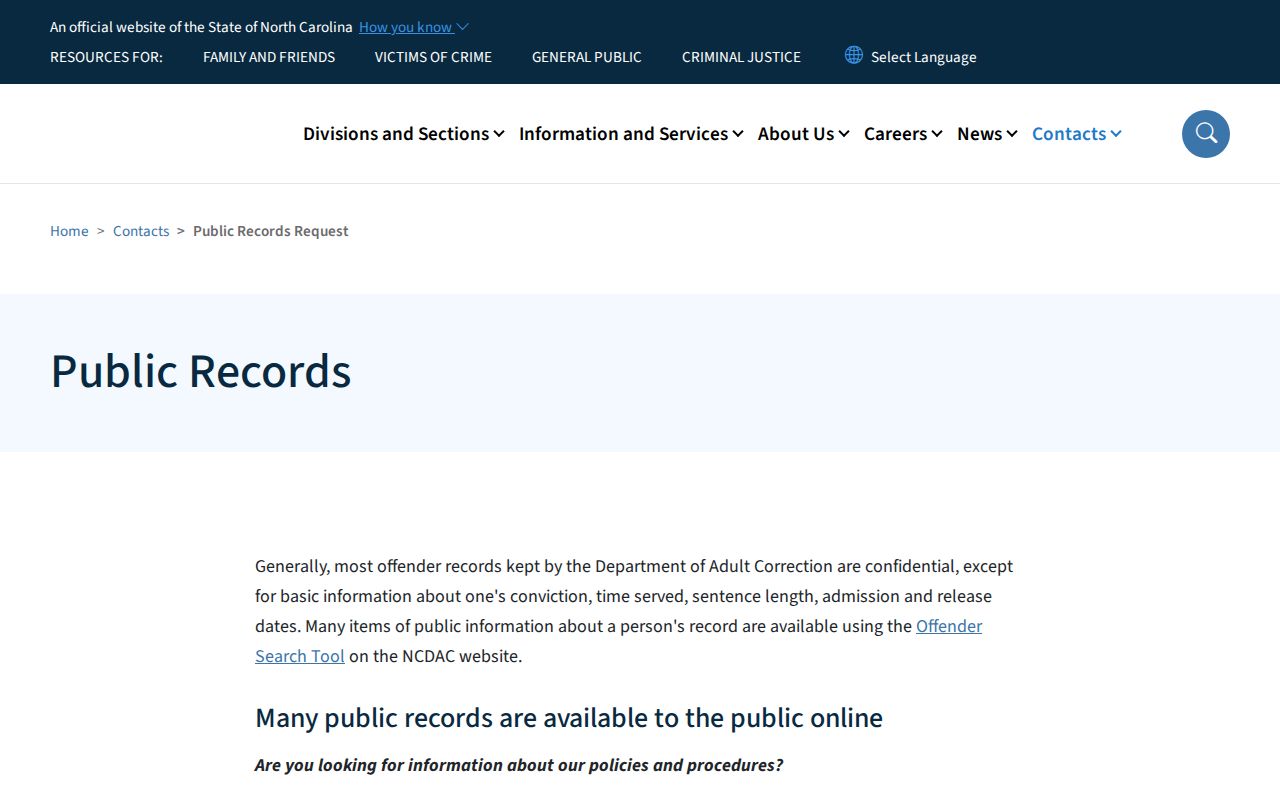The height and width of the screenshot is (800, 1280).
Task: Open the News dropdown menu
Action: [987, 134]
